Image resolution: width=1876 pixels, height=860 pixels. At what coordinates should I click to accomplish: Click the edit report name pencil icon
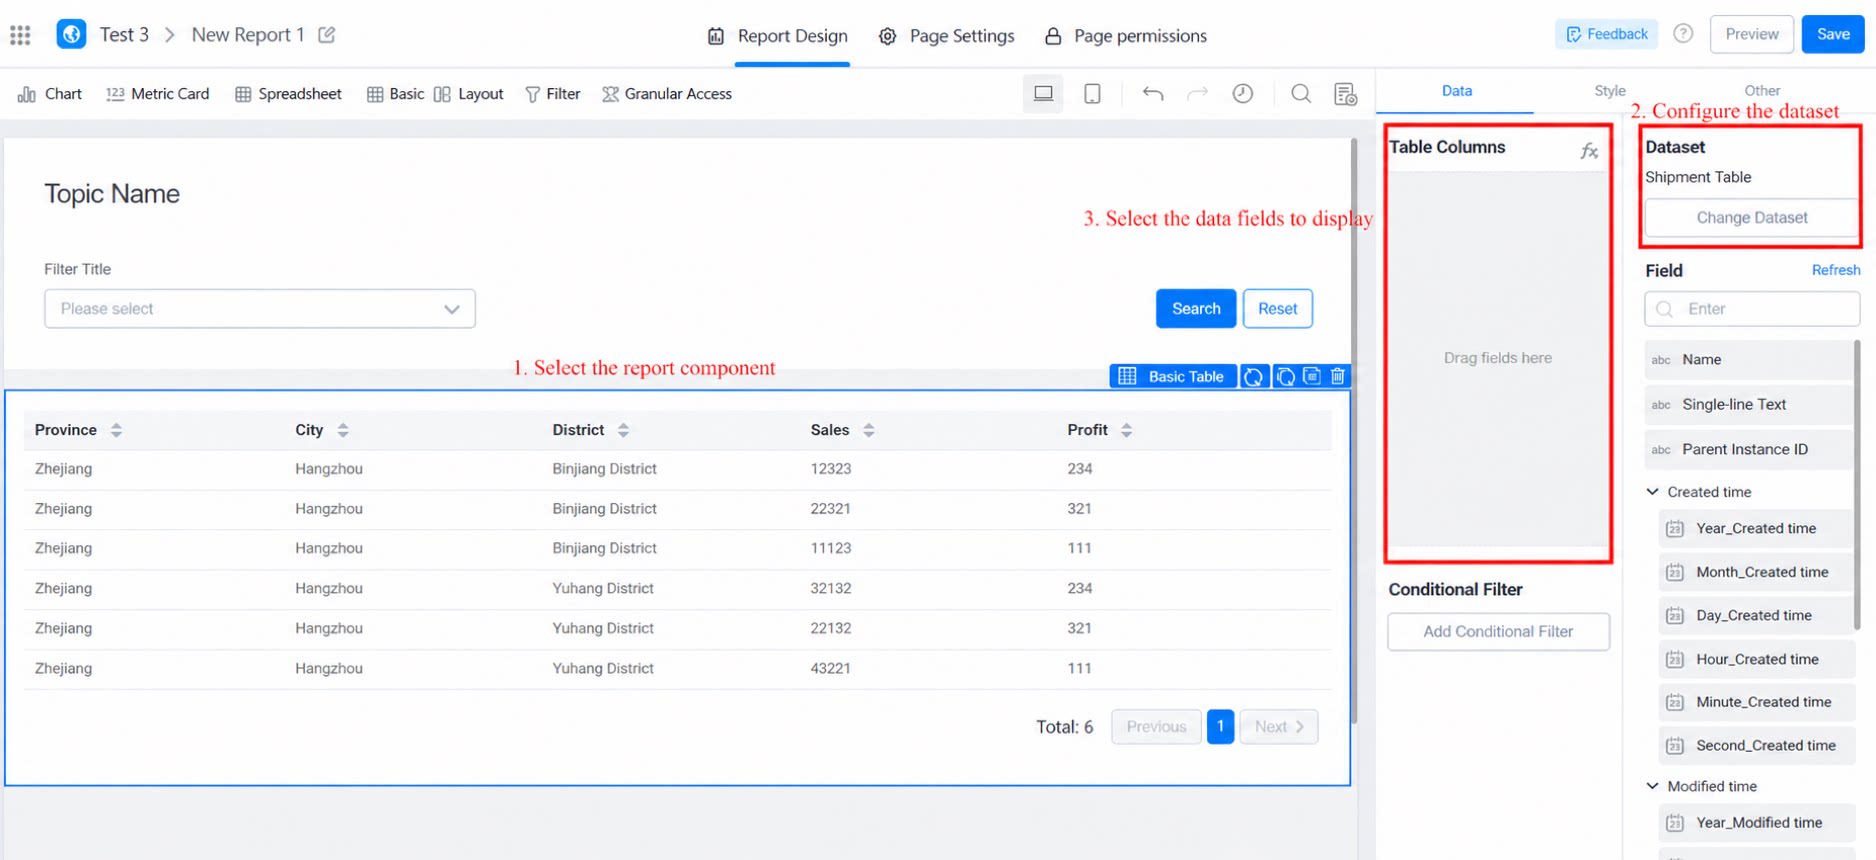click(x=326, y=35)
